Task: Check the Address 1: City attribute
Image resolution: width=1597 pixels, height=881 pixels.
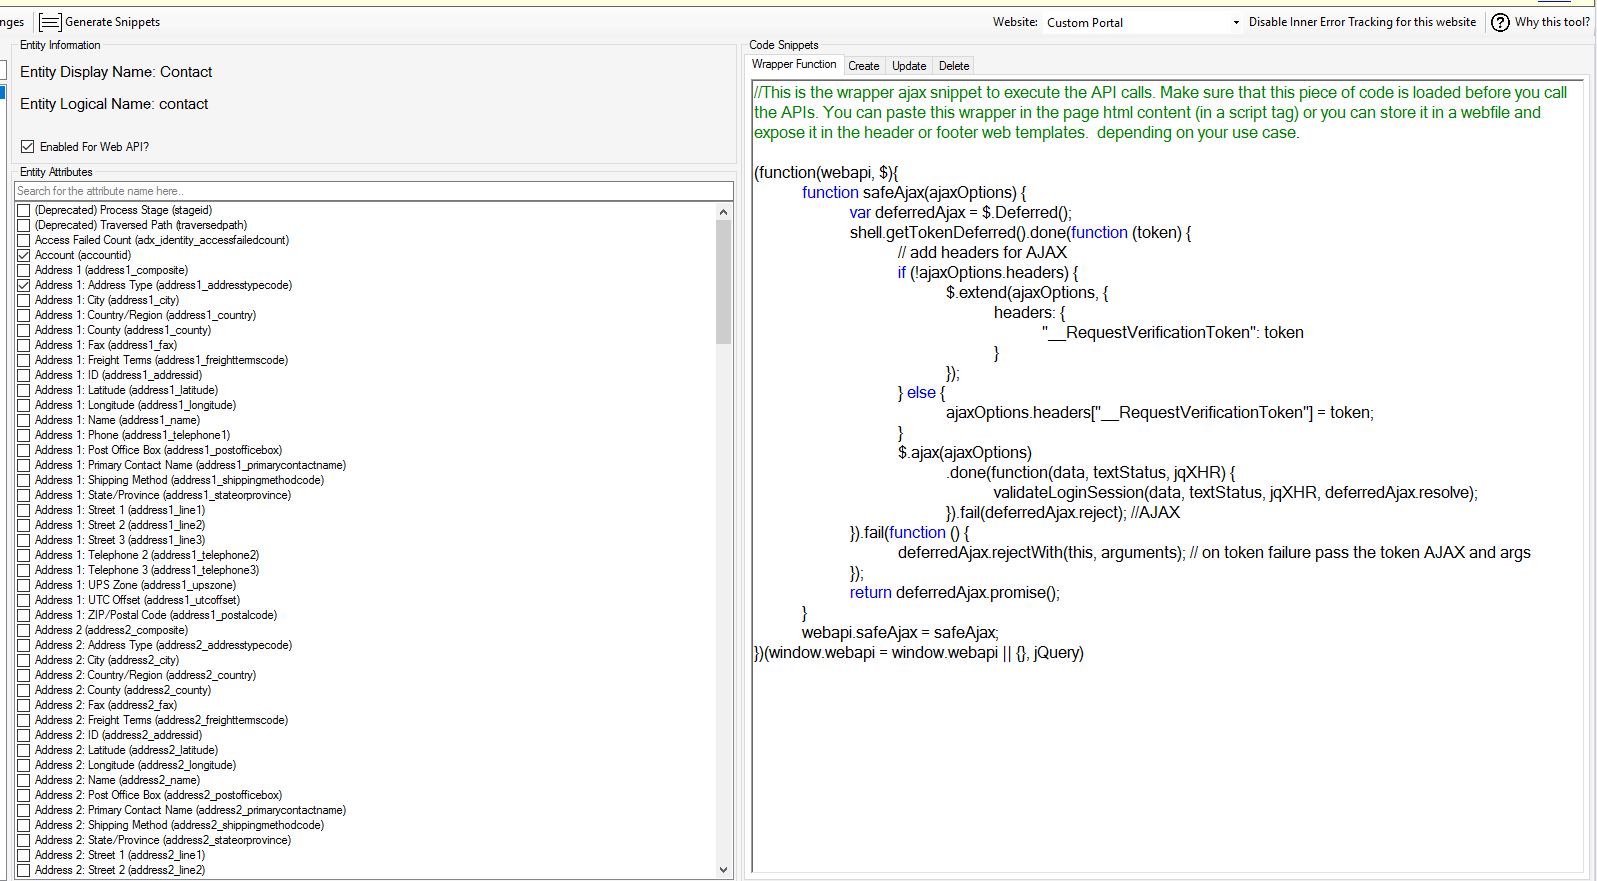Action: click(24, 300)
